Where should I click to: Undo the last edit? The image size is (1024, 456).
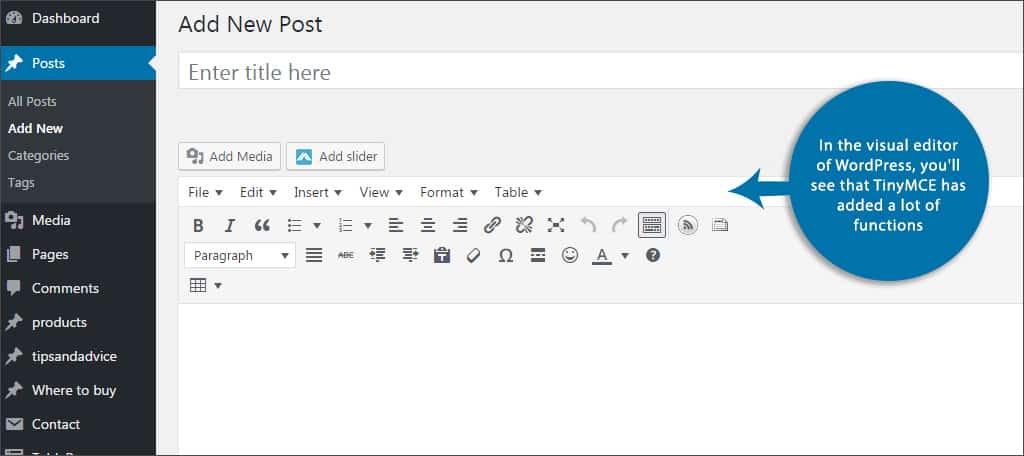(x=588, y=226)
